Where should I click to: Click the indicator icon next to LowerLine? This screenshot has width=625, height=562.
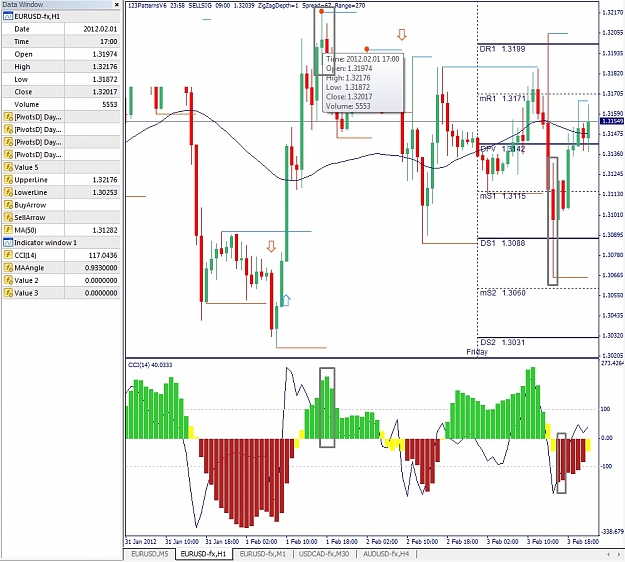tap(8, 193)
